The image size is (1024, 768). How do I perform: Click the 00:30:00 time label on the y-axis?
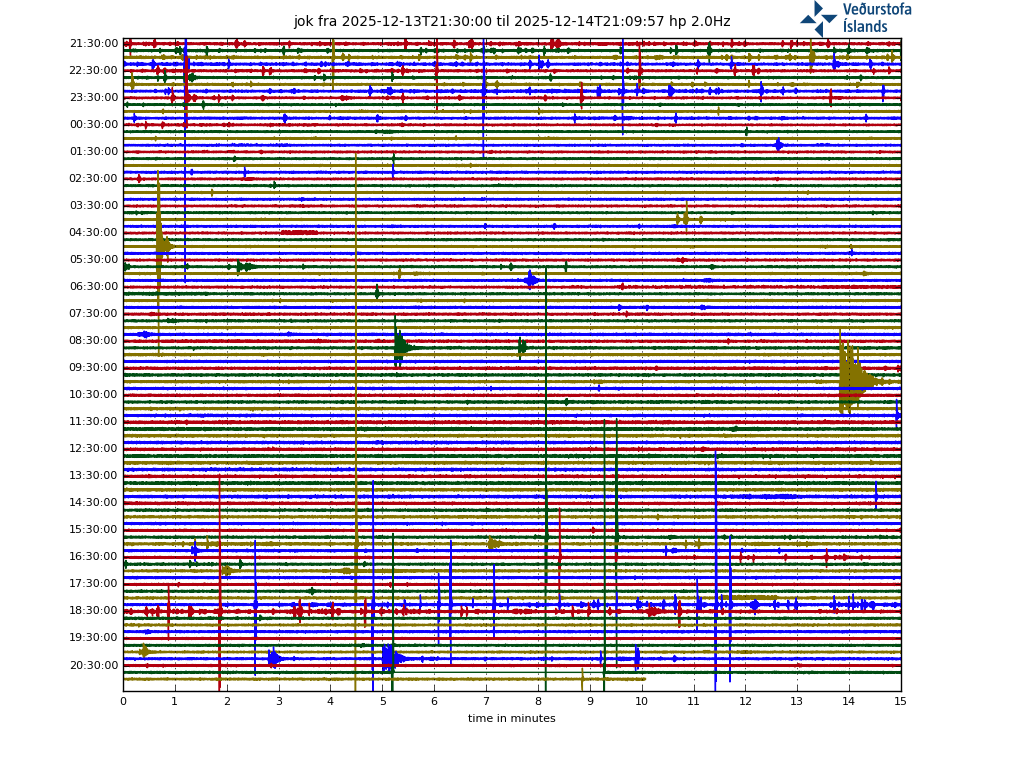pyautogui.click(x=94, y=125)
